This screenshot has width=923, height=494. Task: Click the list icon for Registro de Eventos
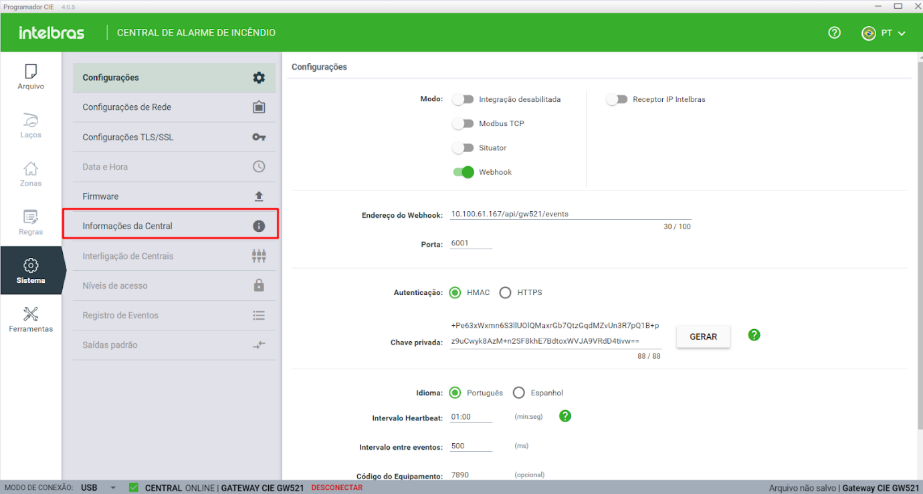click(259, 316)
